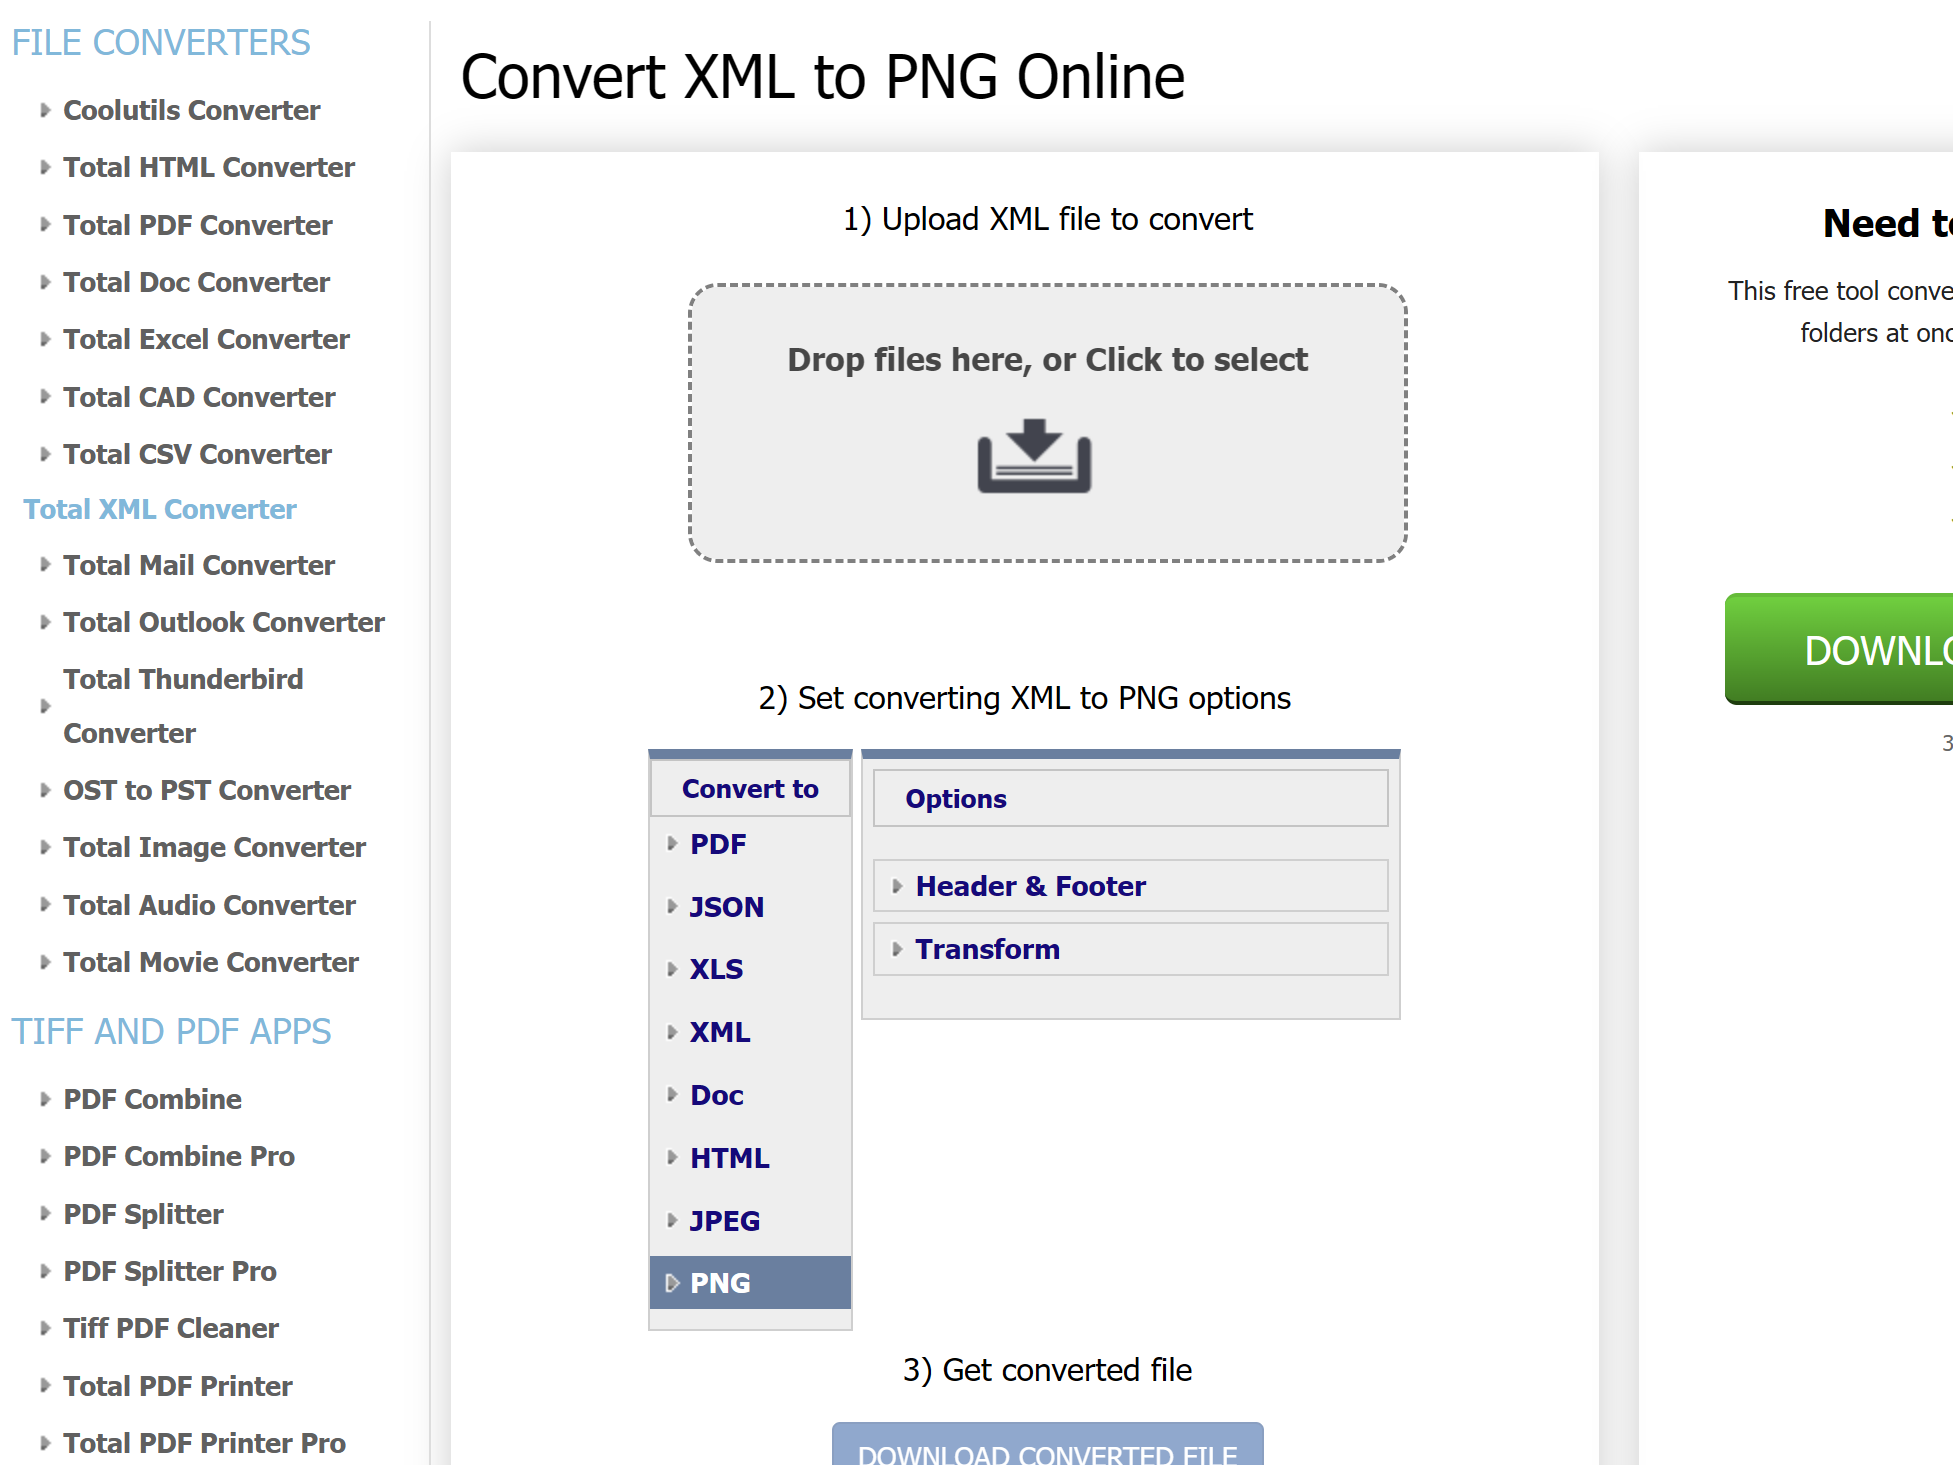The image size is (1953, 1465).
Task: Go to Total PDF Converter page
Action: (x=198, y=225)
